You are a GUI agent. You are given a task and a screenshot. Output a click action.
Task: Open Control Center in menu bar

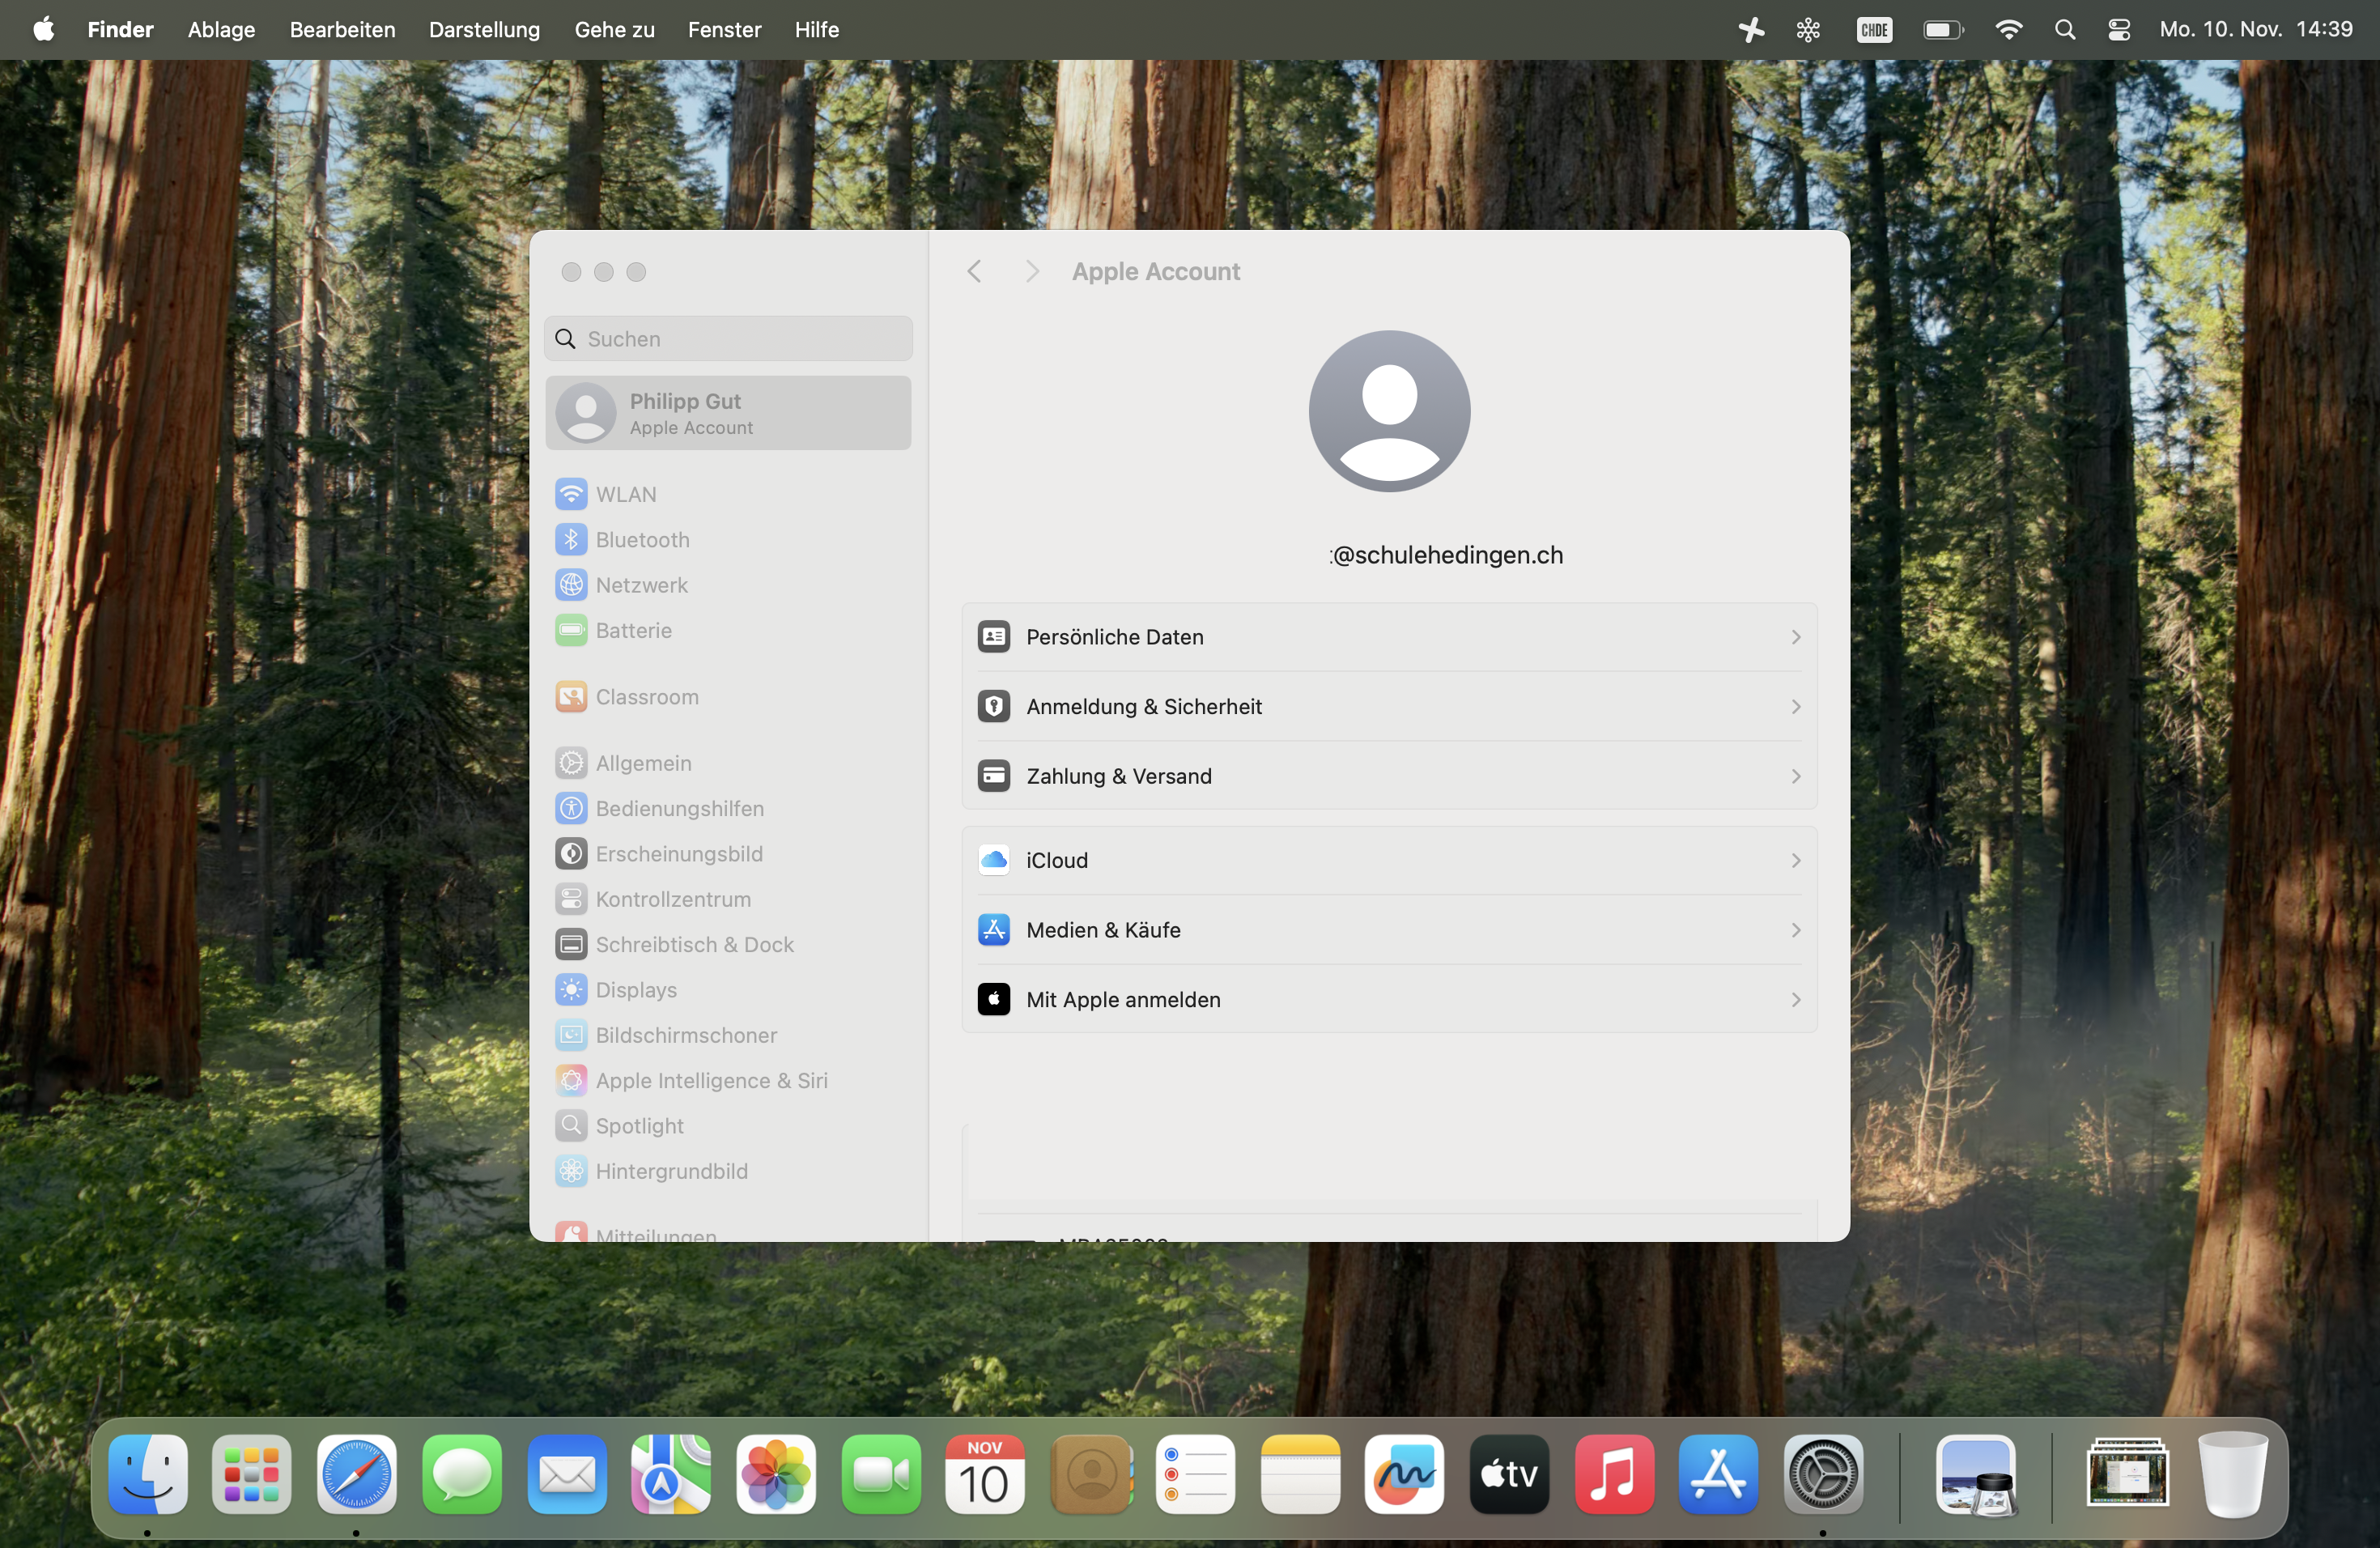pyautogui.click(x=2118, y=30)
